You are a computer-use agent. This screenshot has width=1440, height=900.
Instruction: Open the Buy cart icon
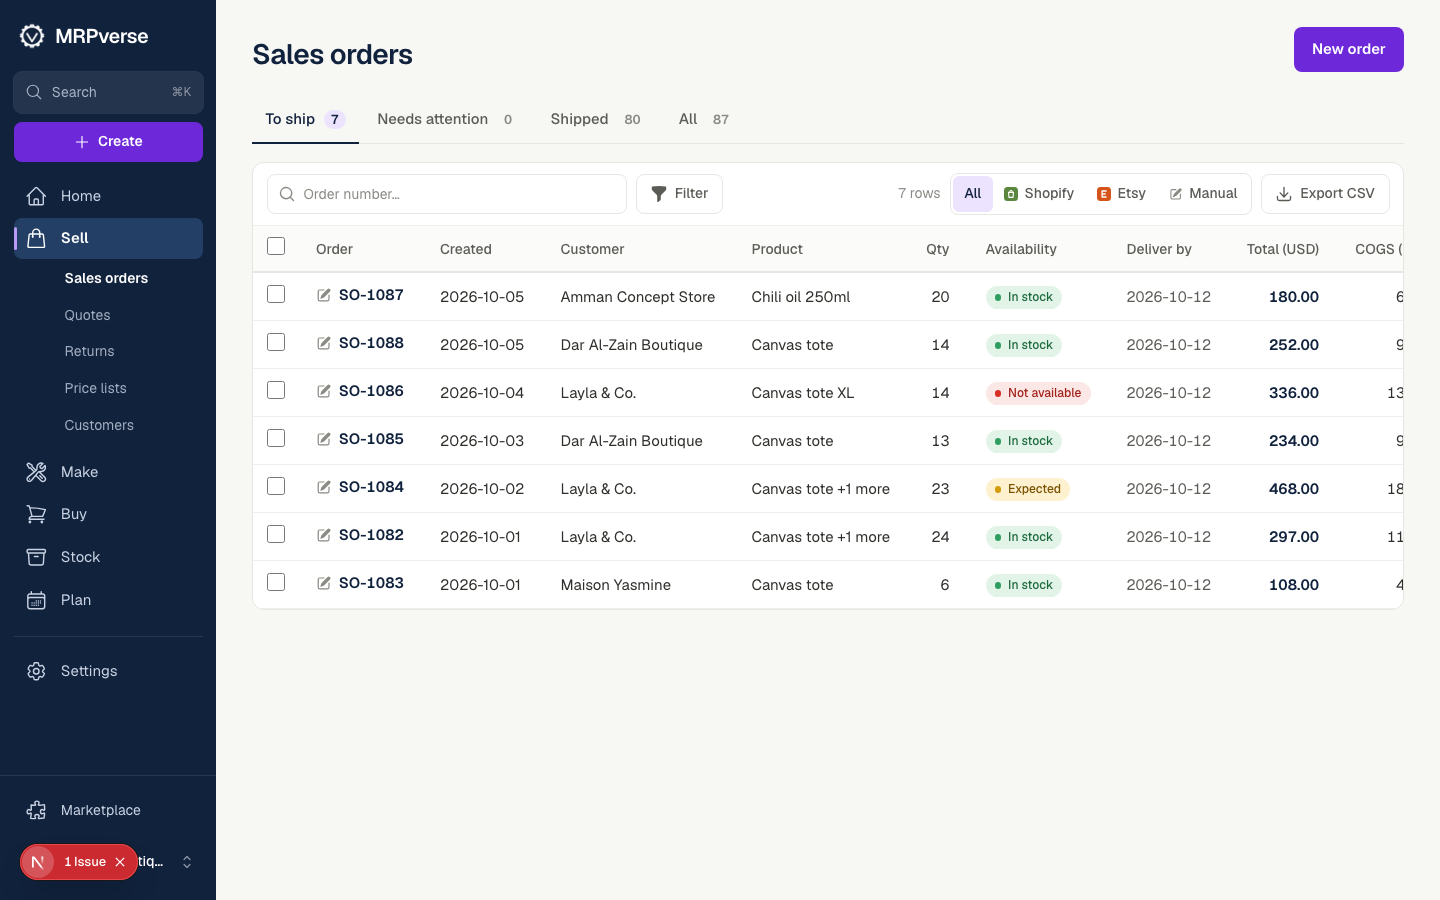(x=36, y=514)
